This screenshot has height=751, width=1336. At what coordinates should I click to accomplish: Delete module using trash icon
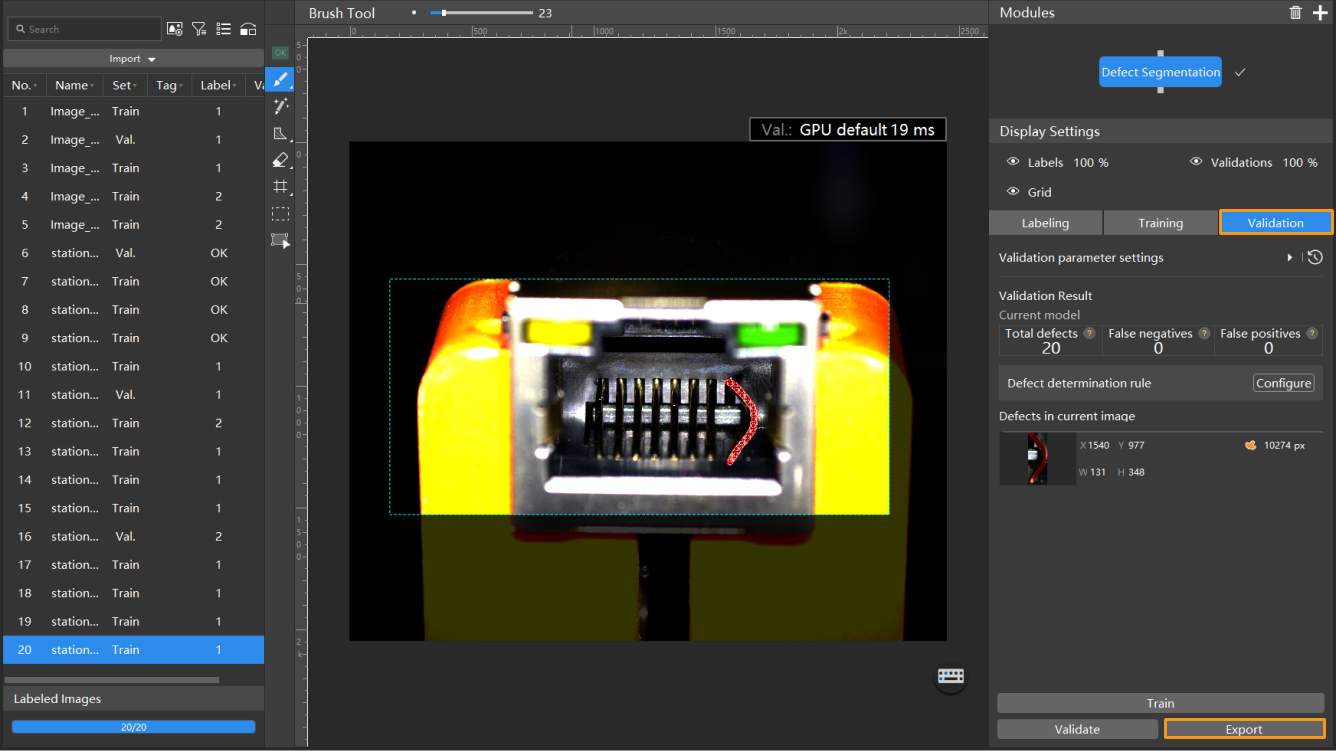[1296, 12]
